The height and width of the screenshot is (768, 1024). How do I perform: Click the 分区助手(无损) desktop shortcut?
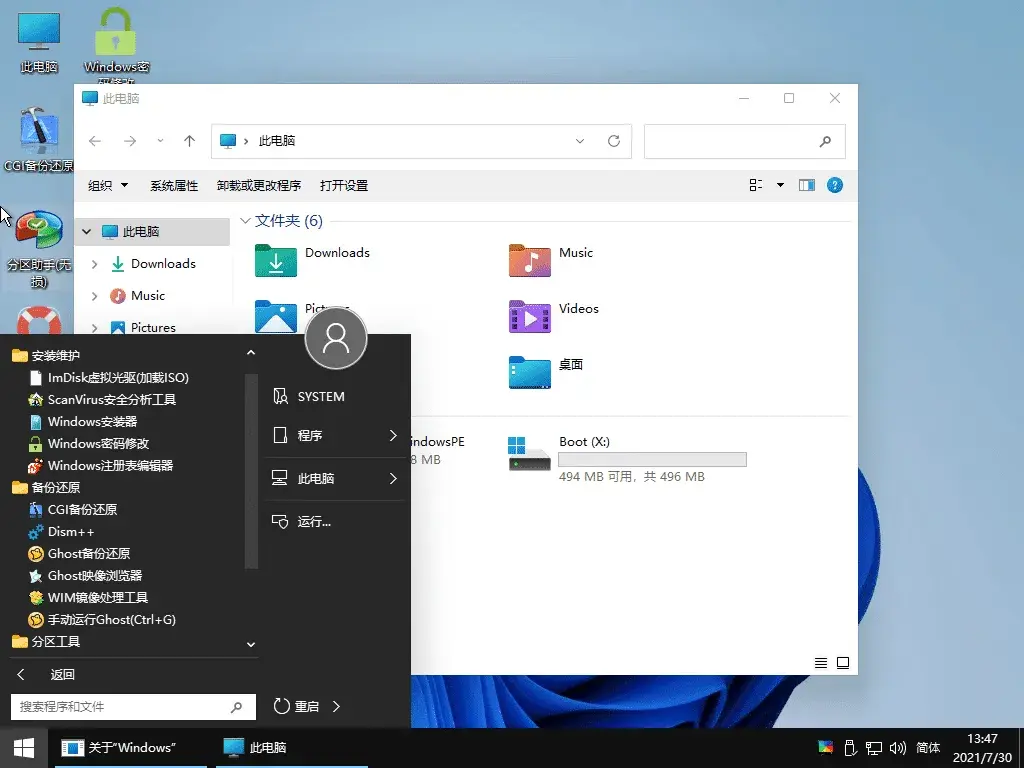(39, 249)
